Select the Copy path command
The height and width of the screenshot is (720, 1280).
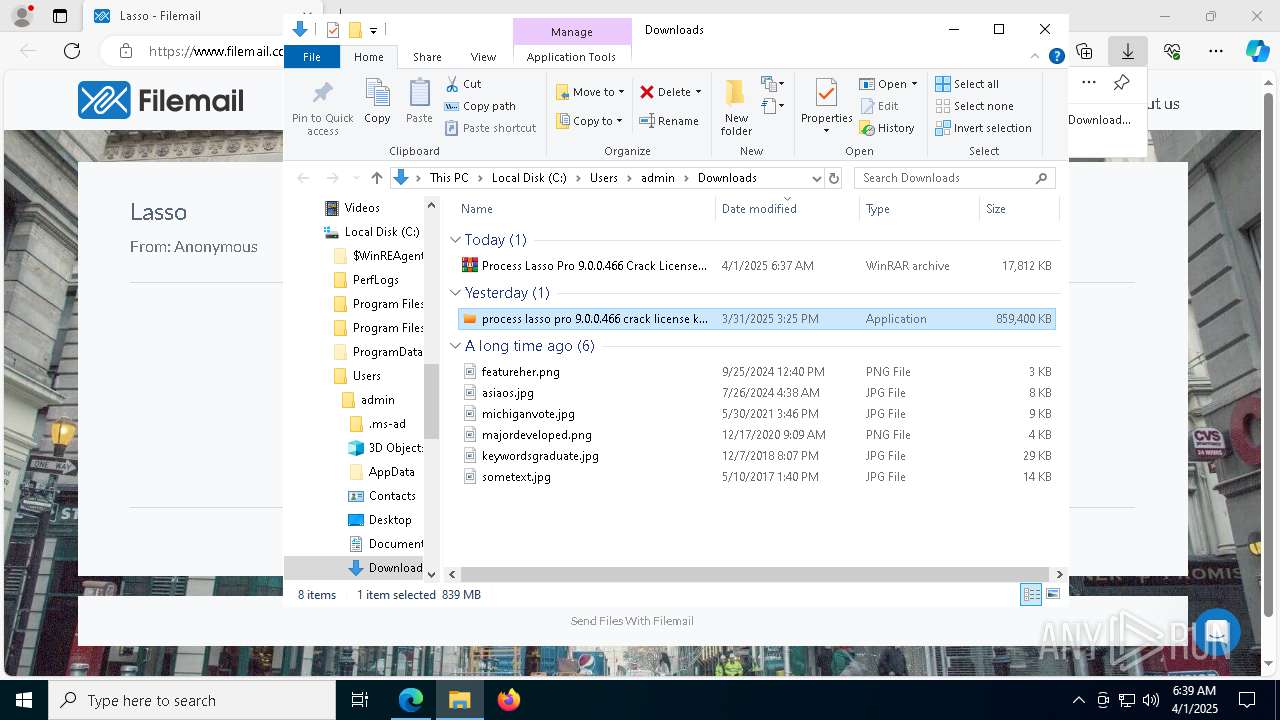pos(480,106)
